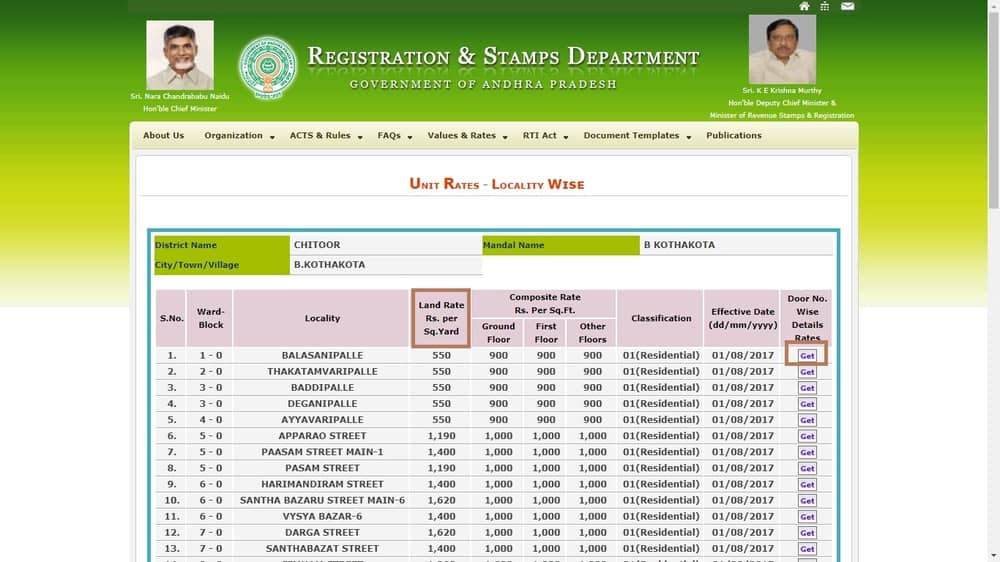Expand the ACTS & Rules menu

pos(326,135)
